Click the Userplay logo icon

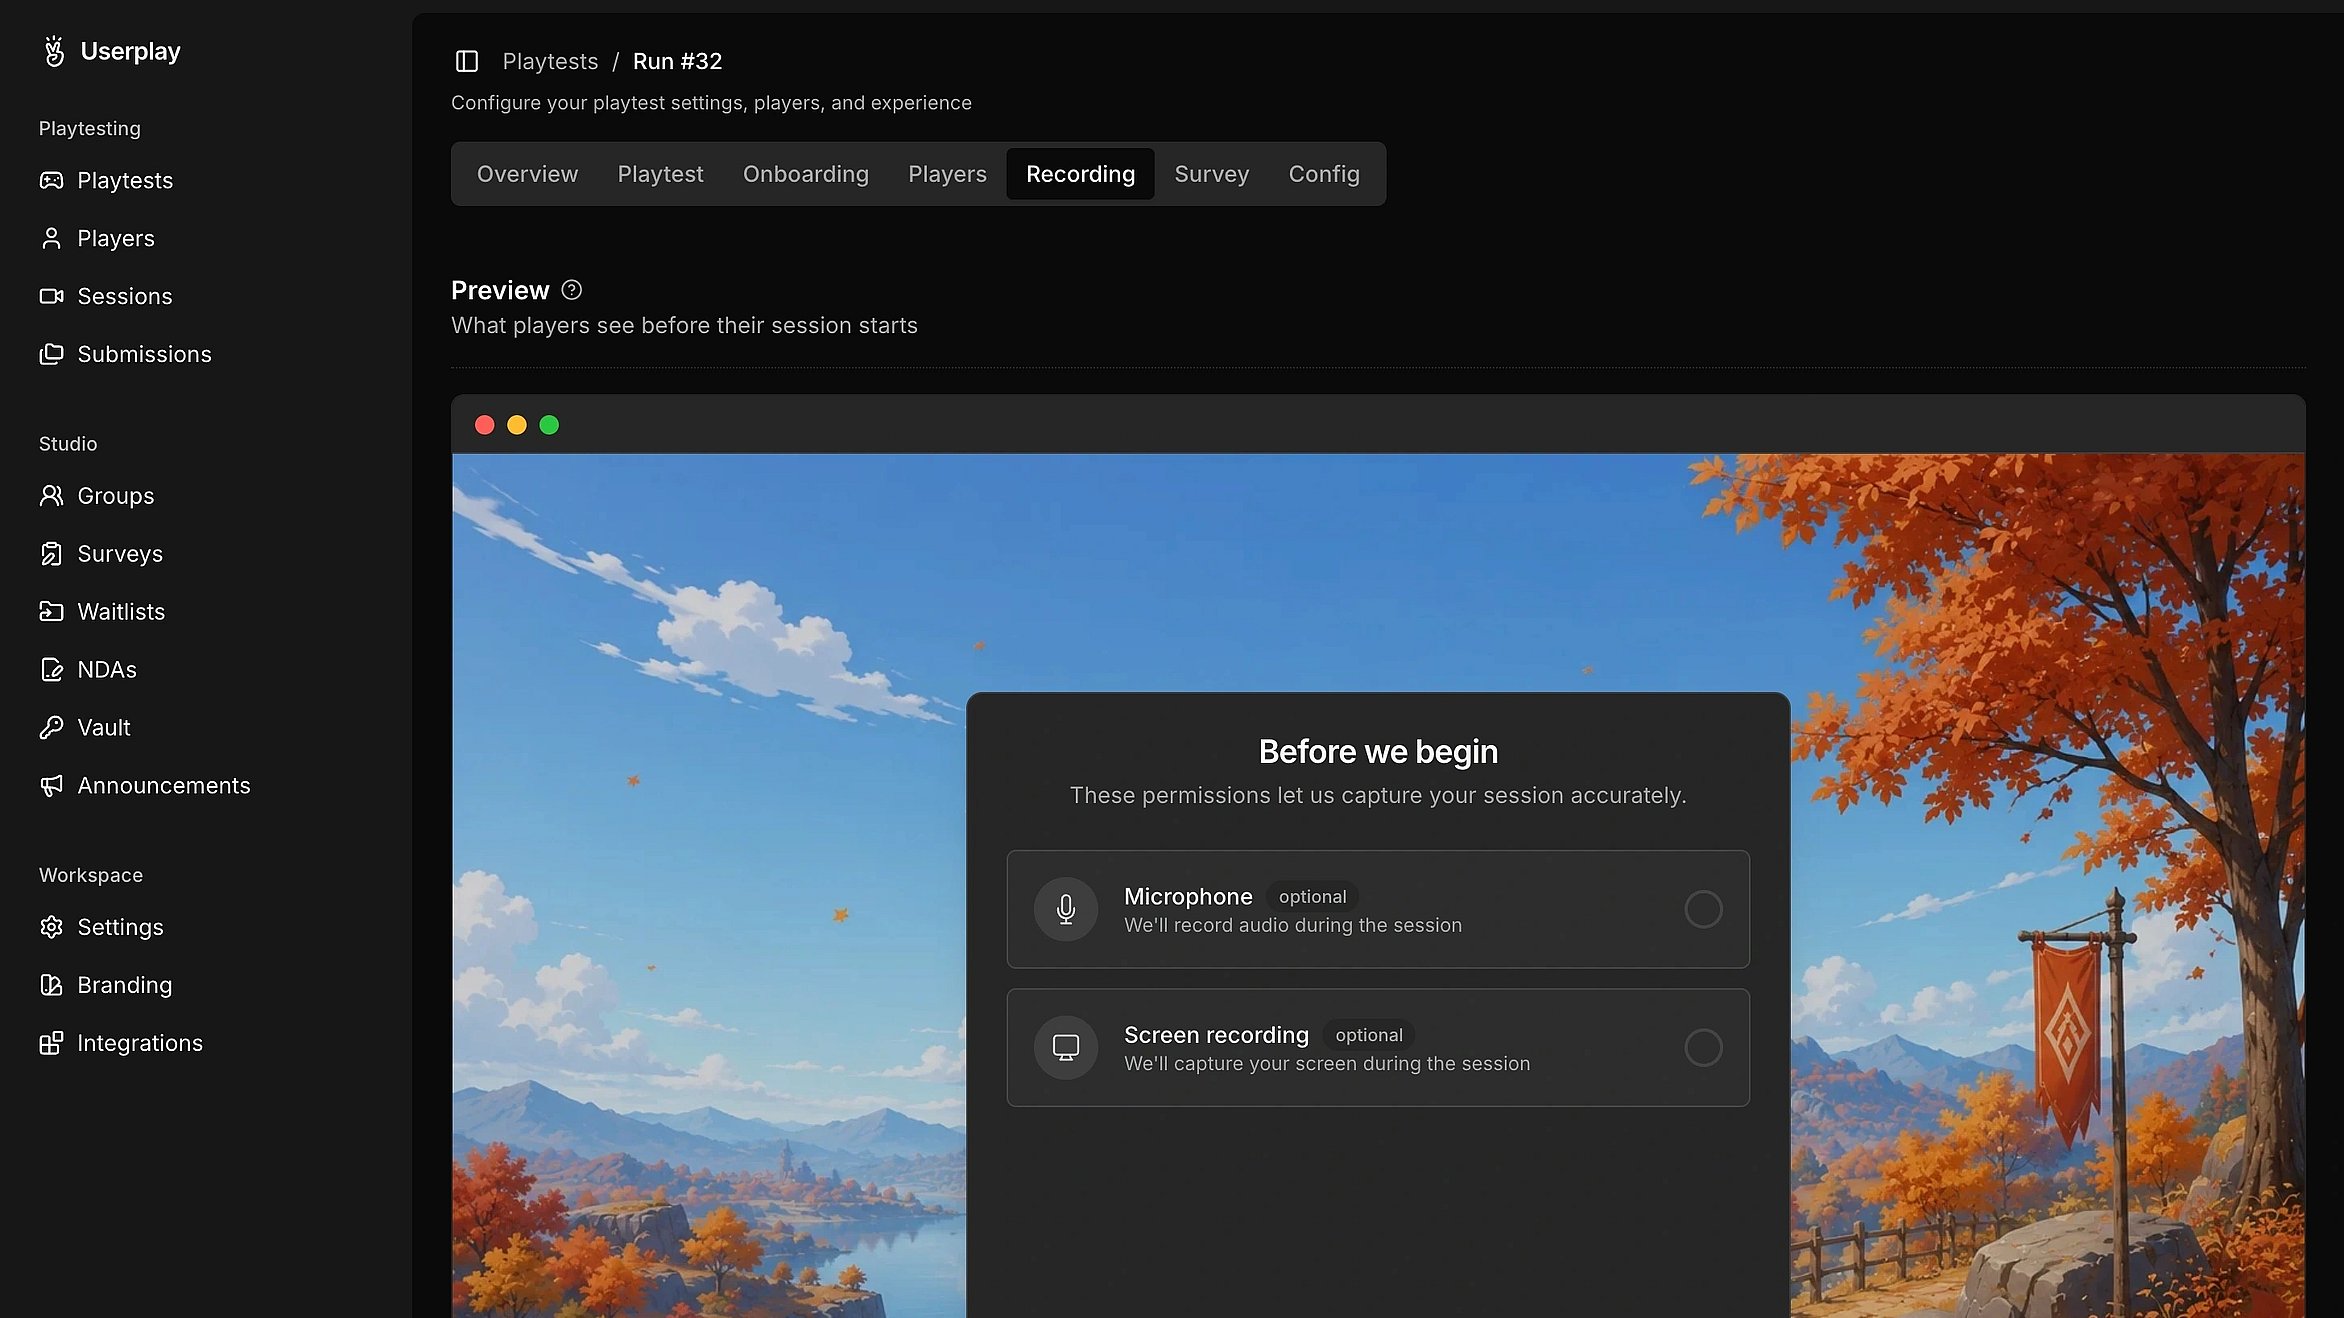[54, 51]
